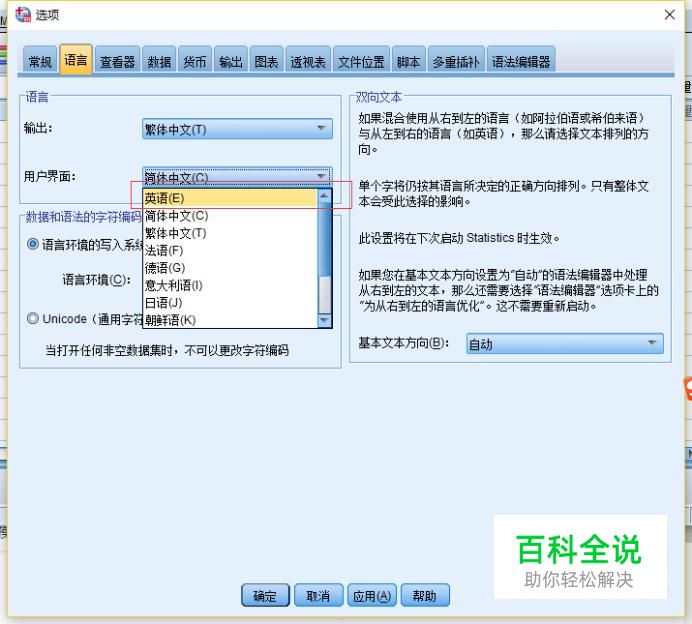Pick 繁体中文(T) in the open list
This screenshot has height=624, width=692.
(x=230, y=233)
